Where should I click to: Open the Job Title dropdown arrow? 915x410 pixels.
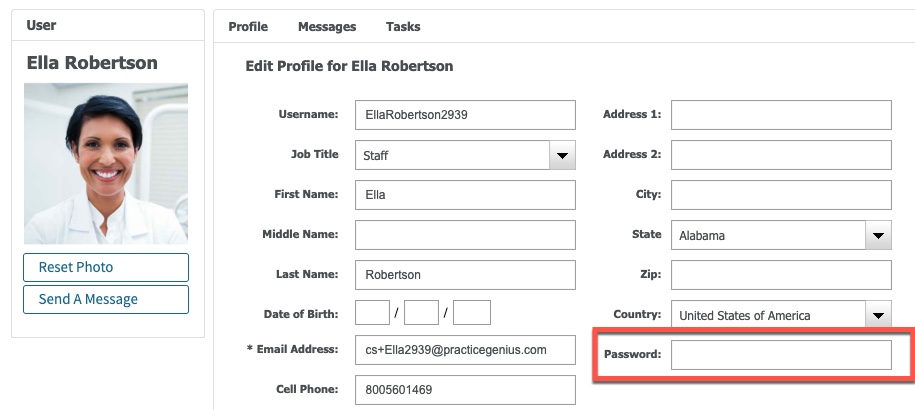563,155
